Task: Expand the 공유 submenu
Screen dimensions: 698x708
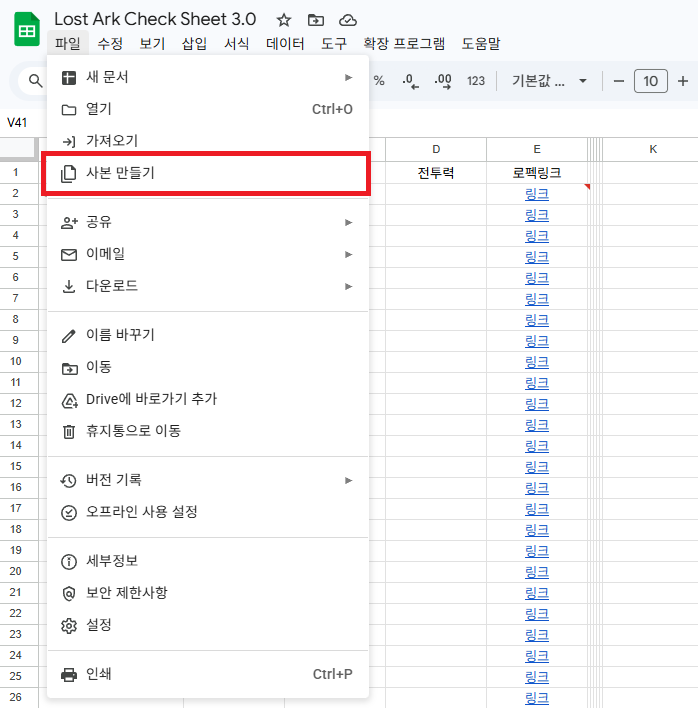Action: coord(208,222)
